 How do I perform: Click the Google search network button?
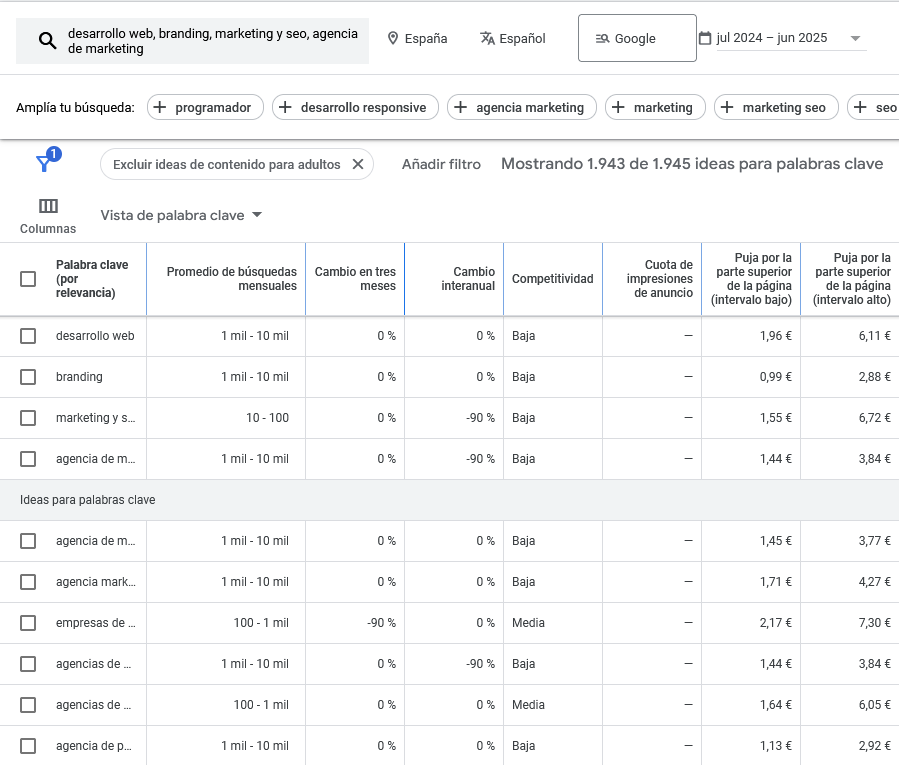pyautogui.click(x=637, y=38)
